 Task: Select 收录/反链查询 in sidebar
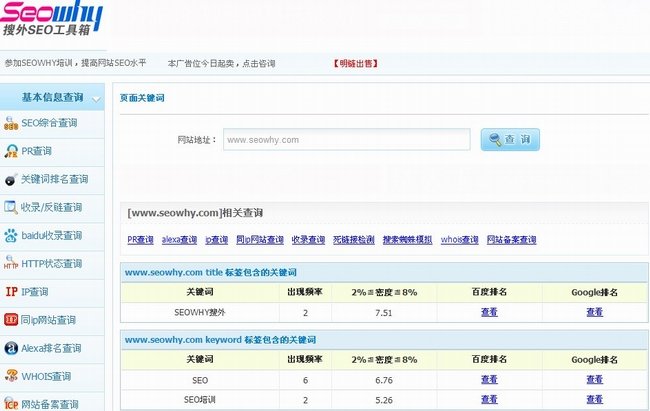(52, 207)
